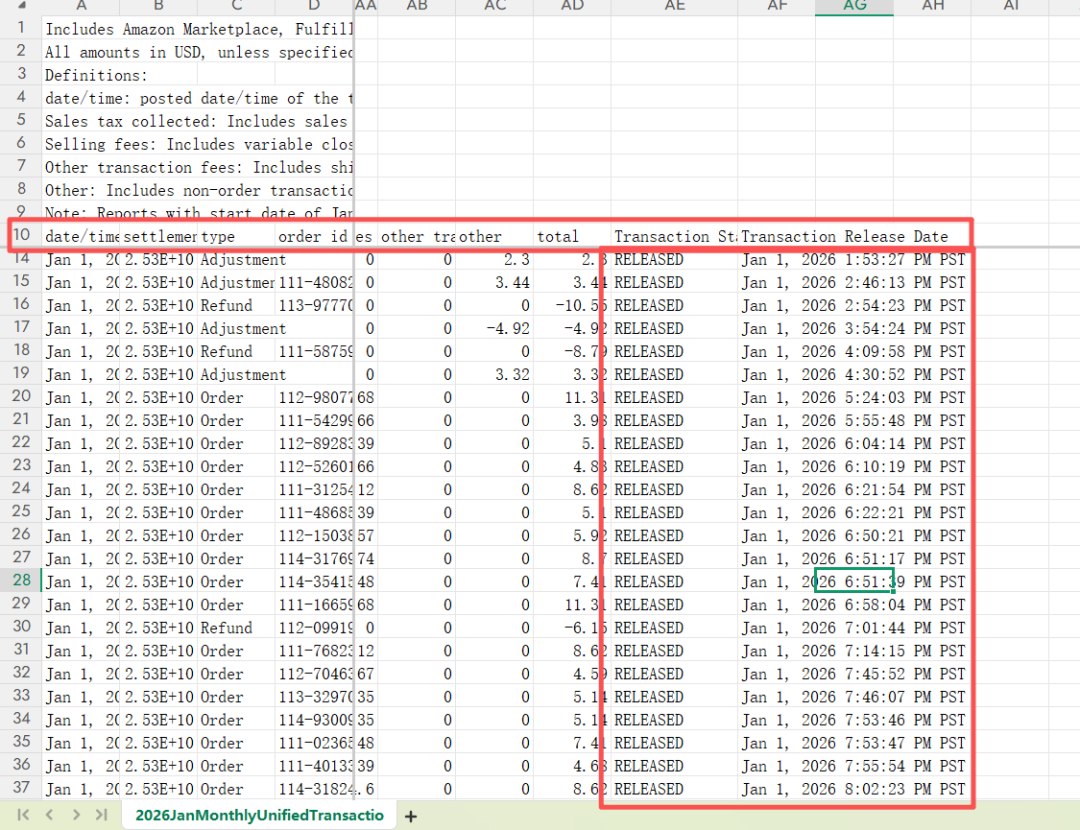Click the 'other' header cell in column AC

click(x=495, y=236)
